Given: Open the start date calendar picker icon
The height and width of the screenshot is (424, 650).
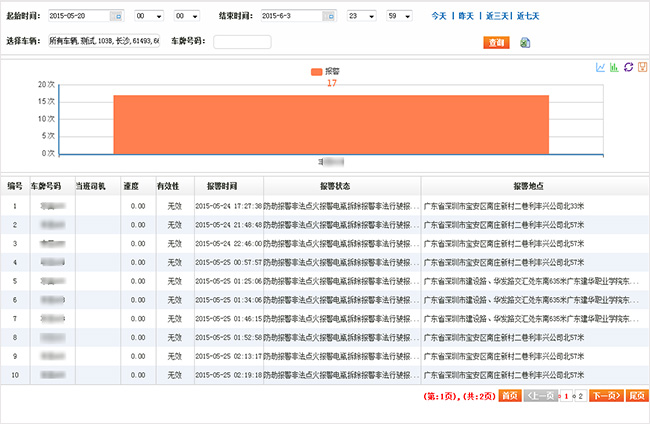Looking at the screenshot, I should [118, 16].
